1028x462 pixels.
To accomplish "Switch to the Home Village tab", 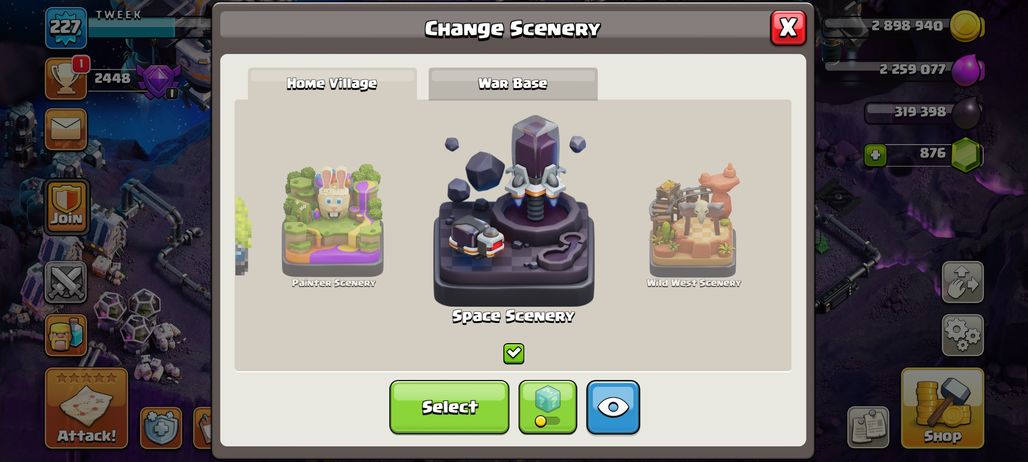I will coord(332,84).
